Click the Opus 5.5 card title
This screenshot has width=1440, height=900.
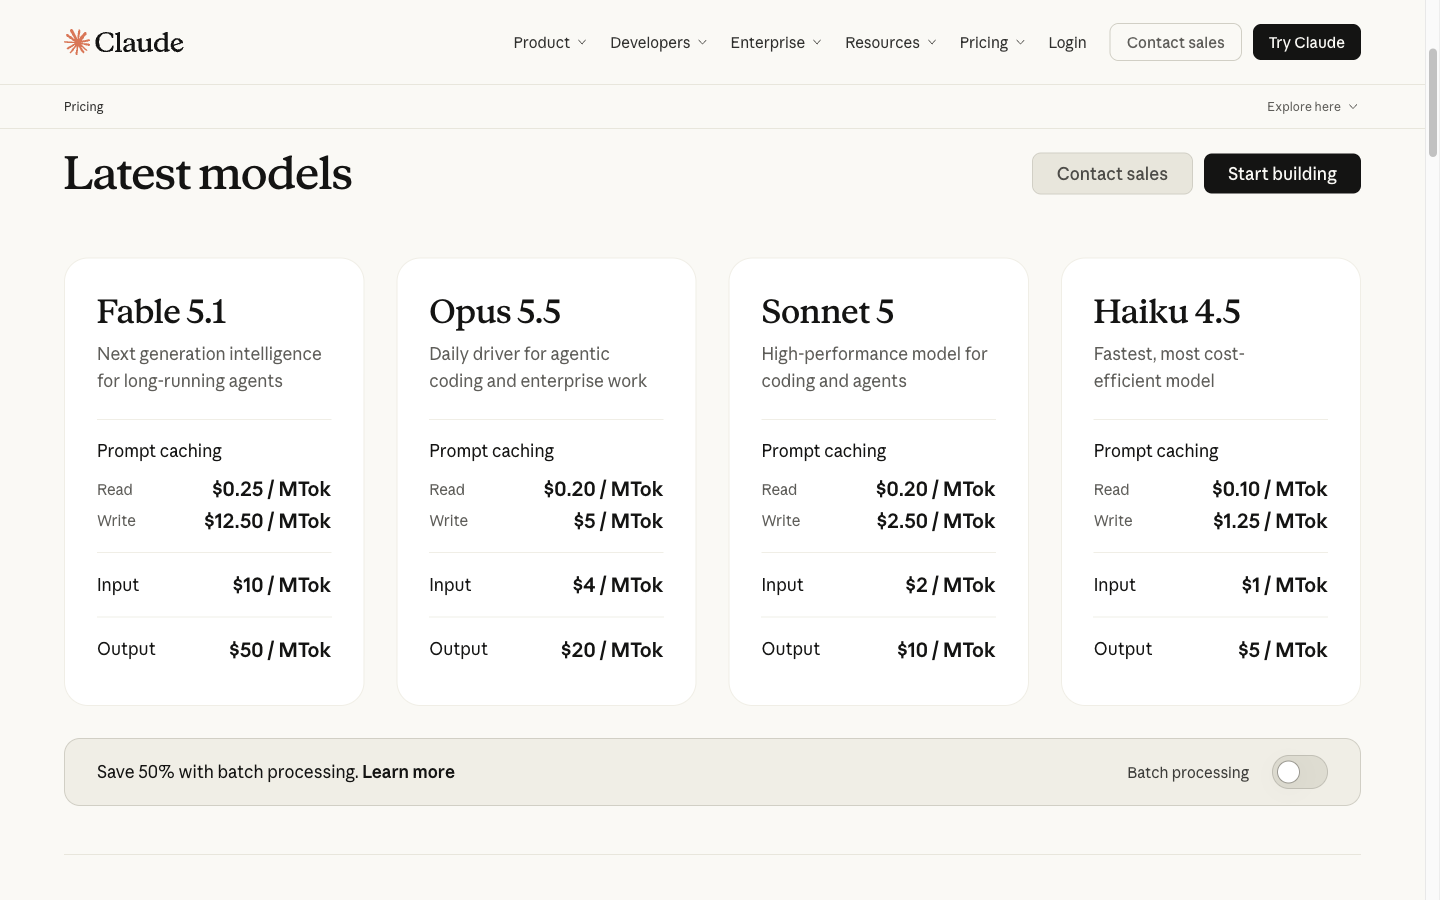pyautogui.click(x=495, y=312)
